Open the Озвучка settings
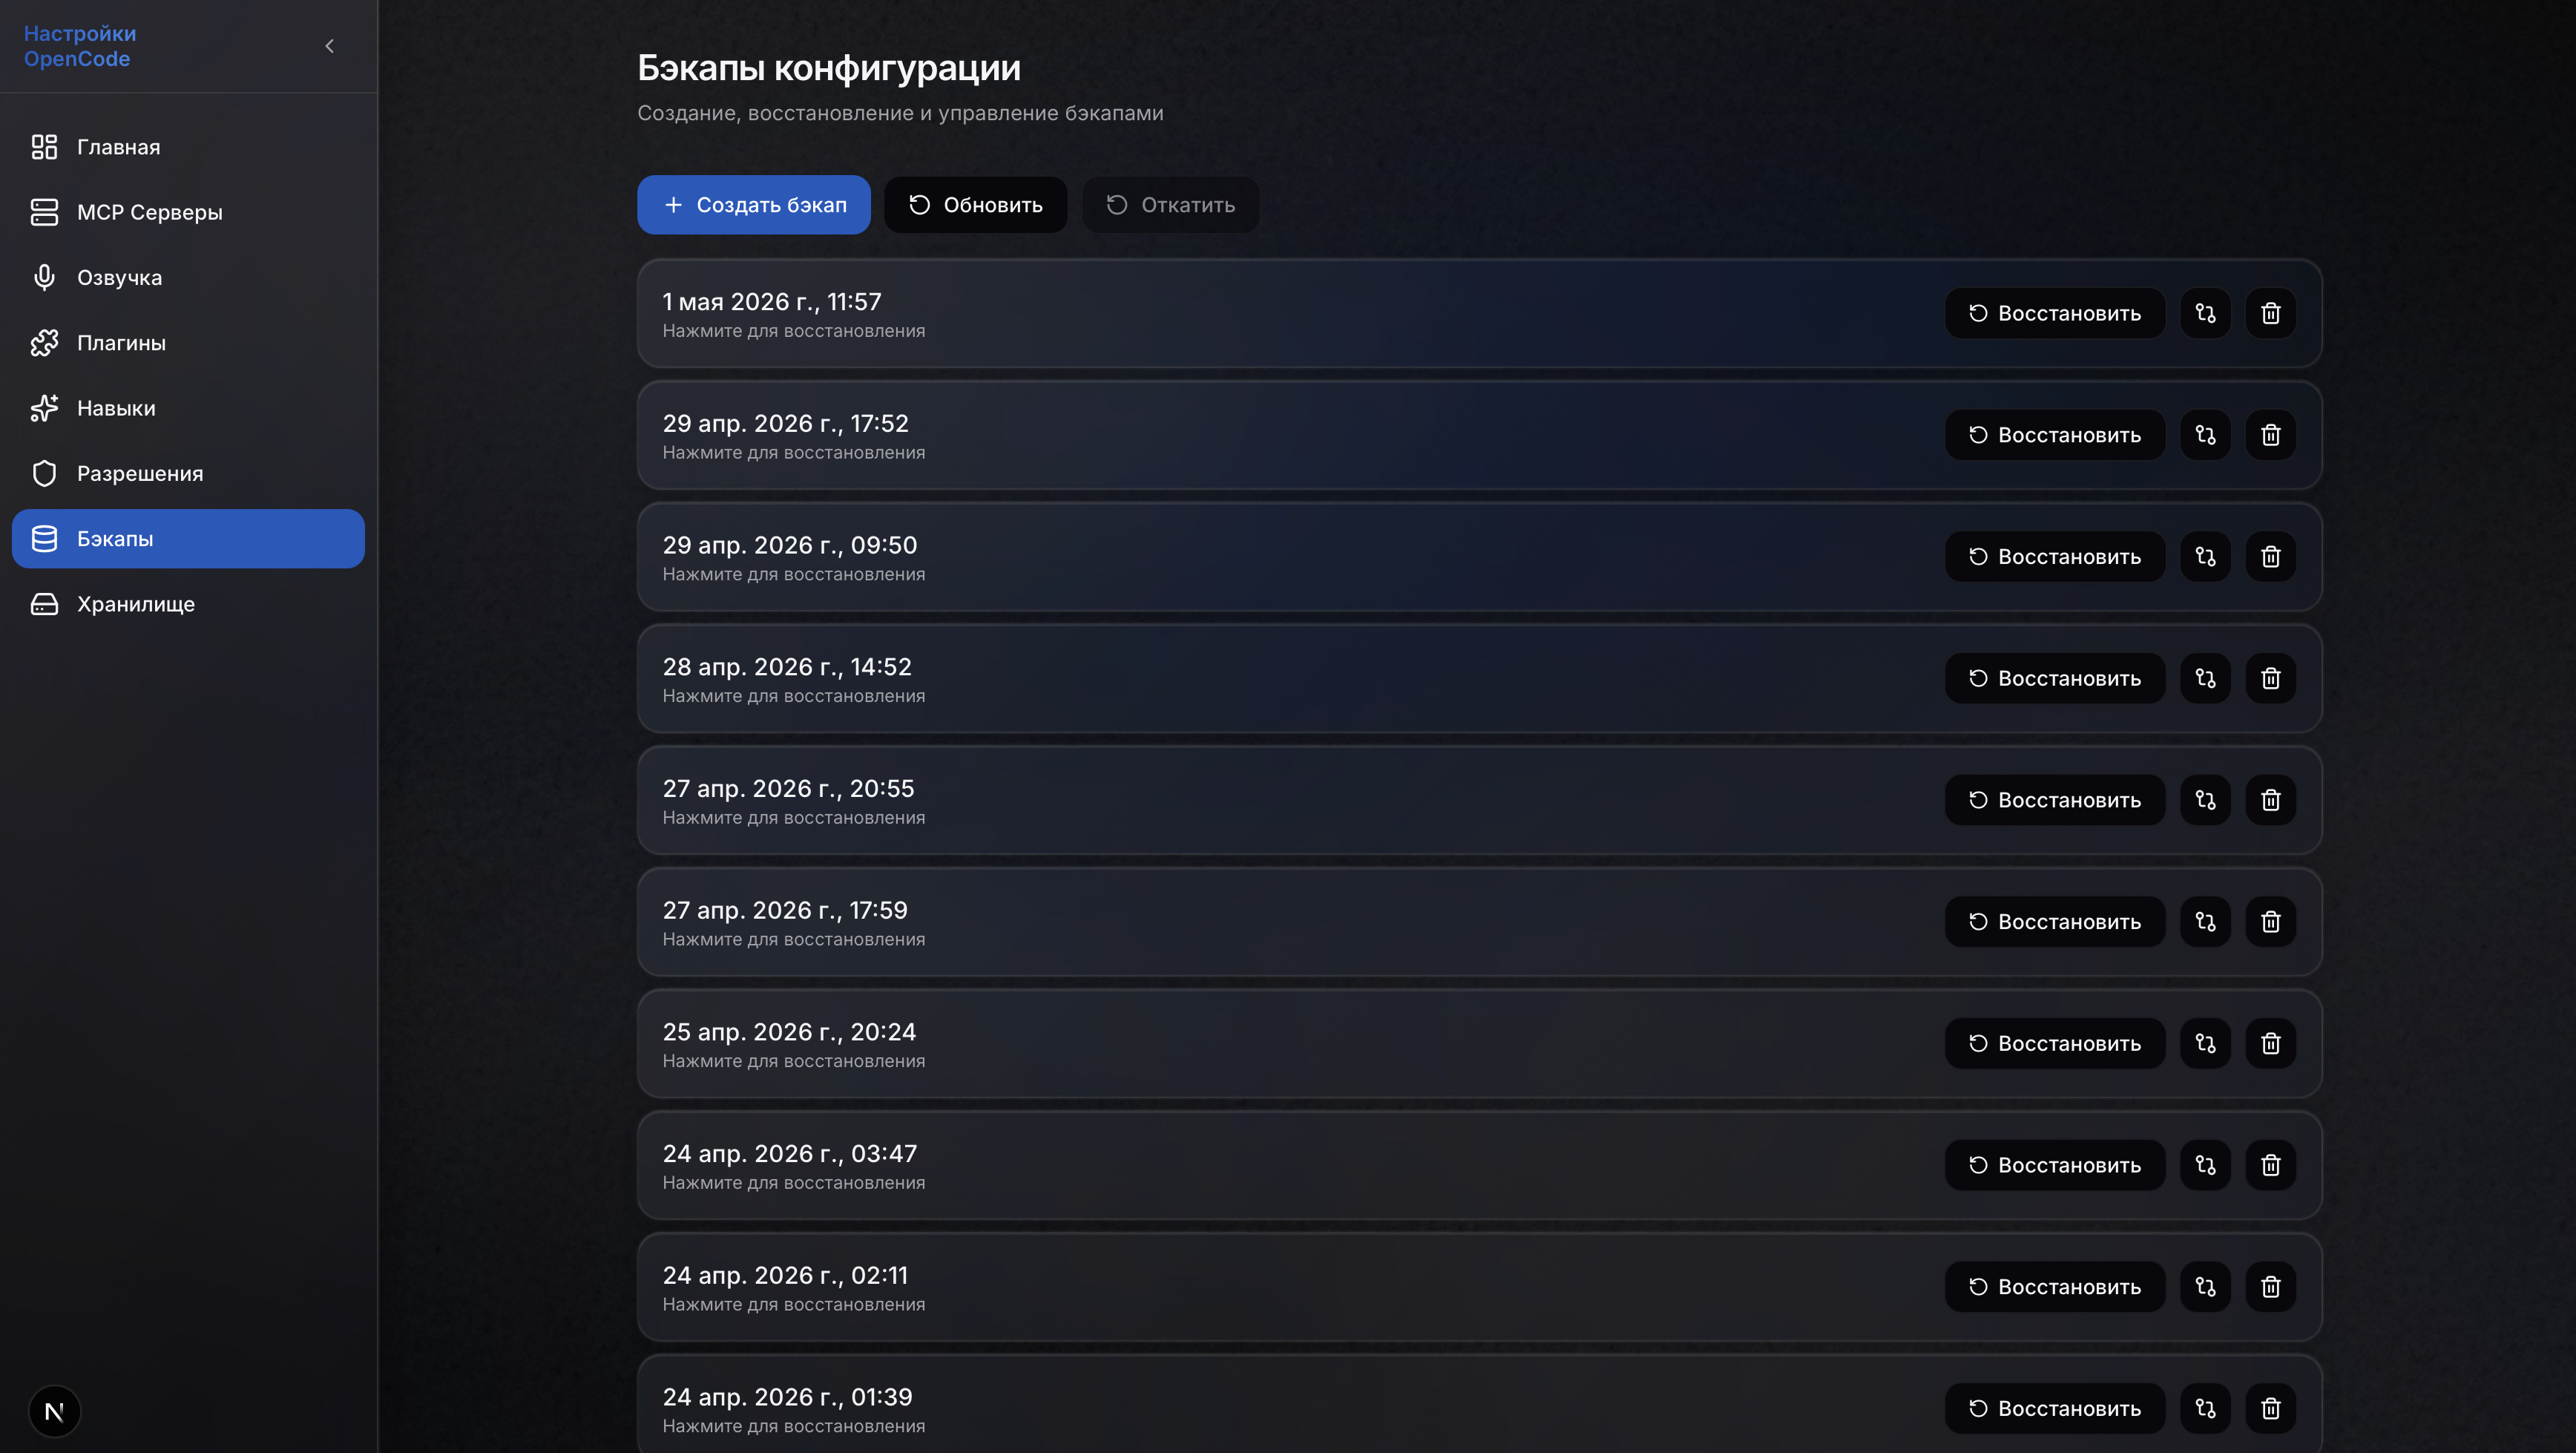 pos(188,277)
